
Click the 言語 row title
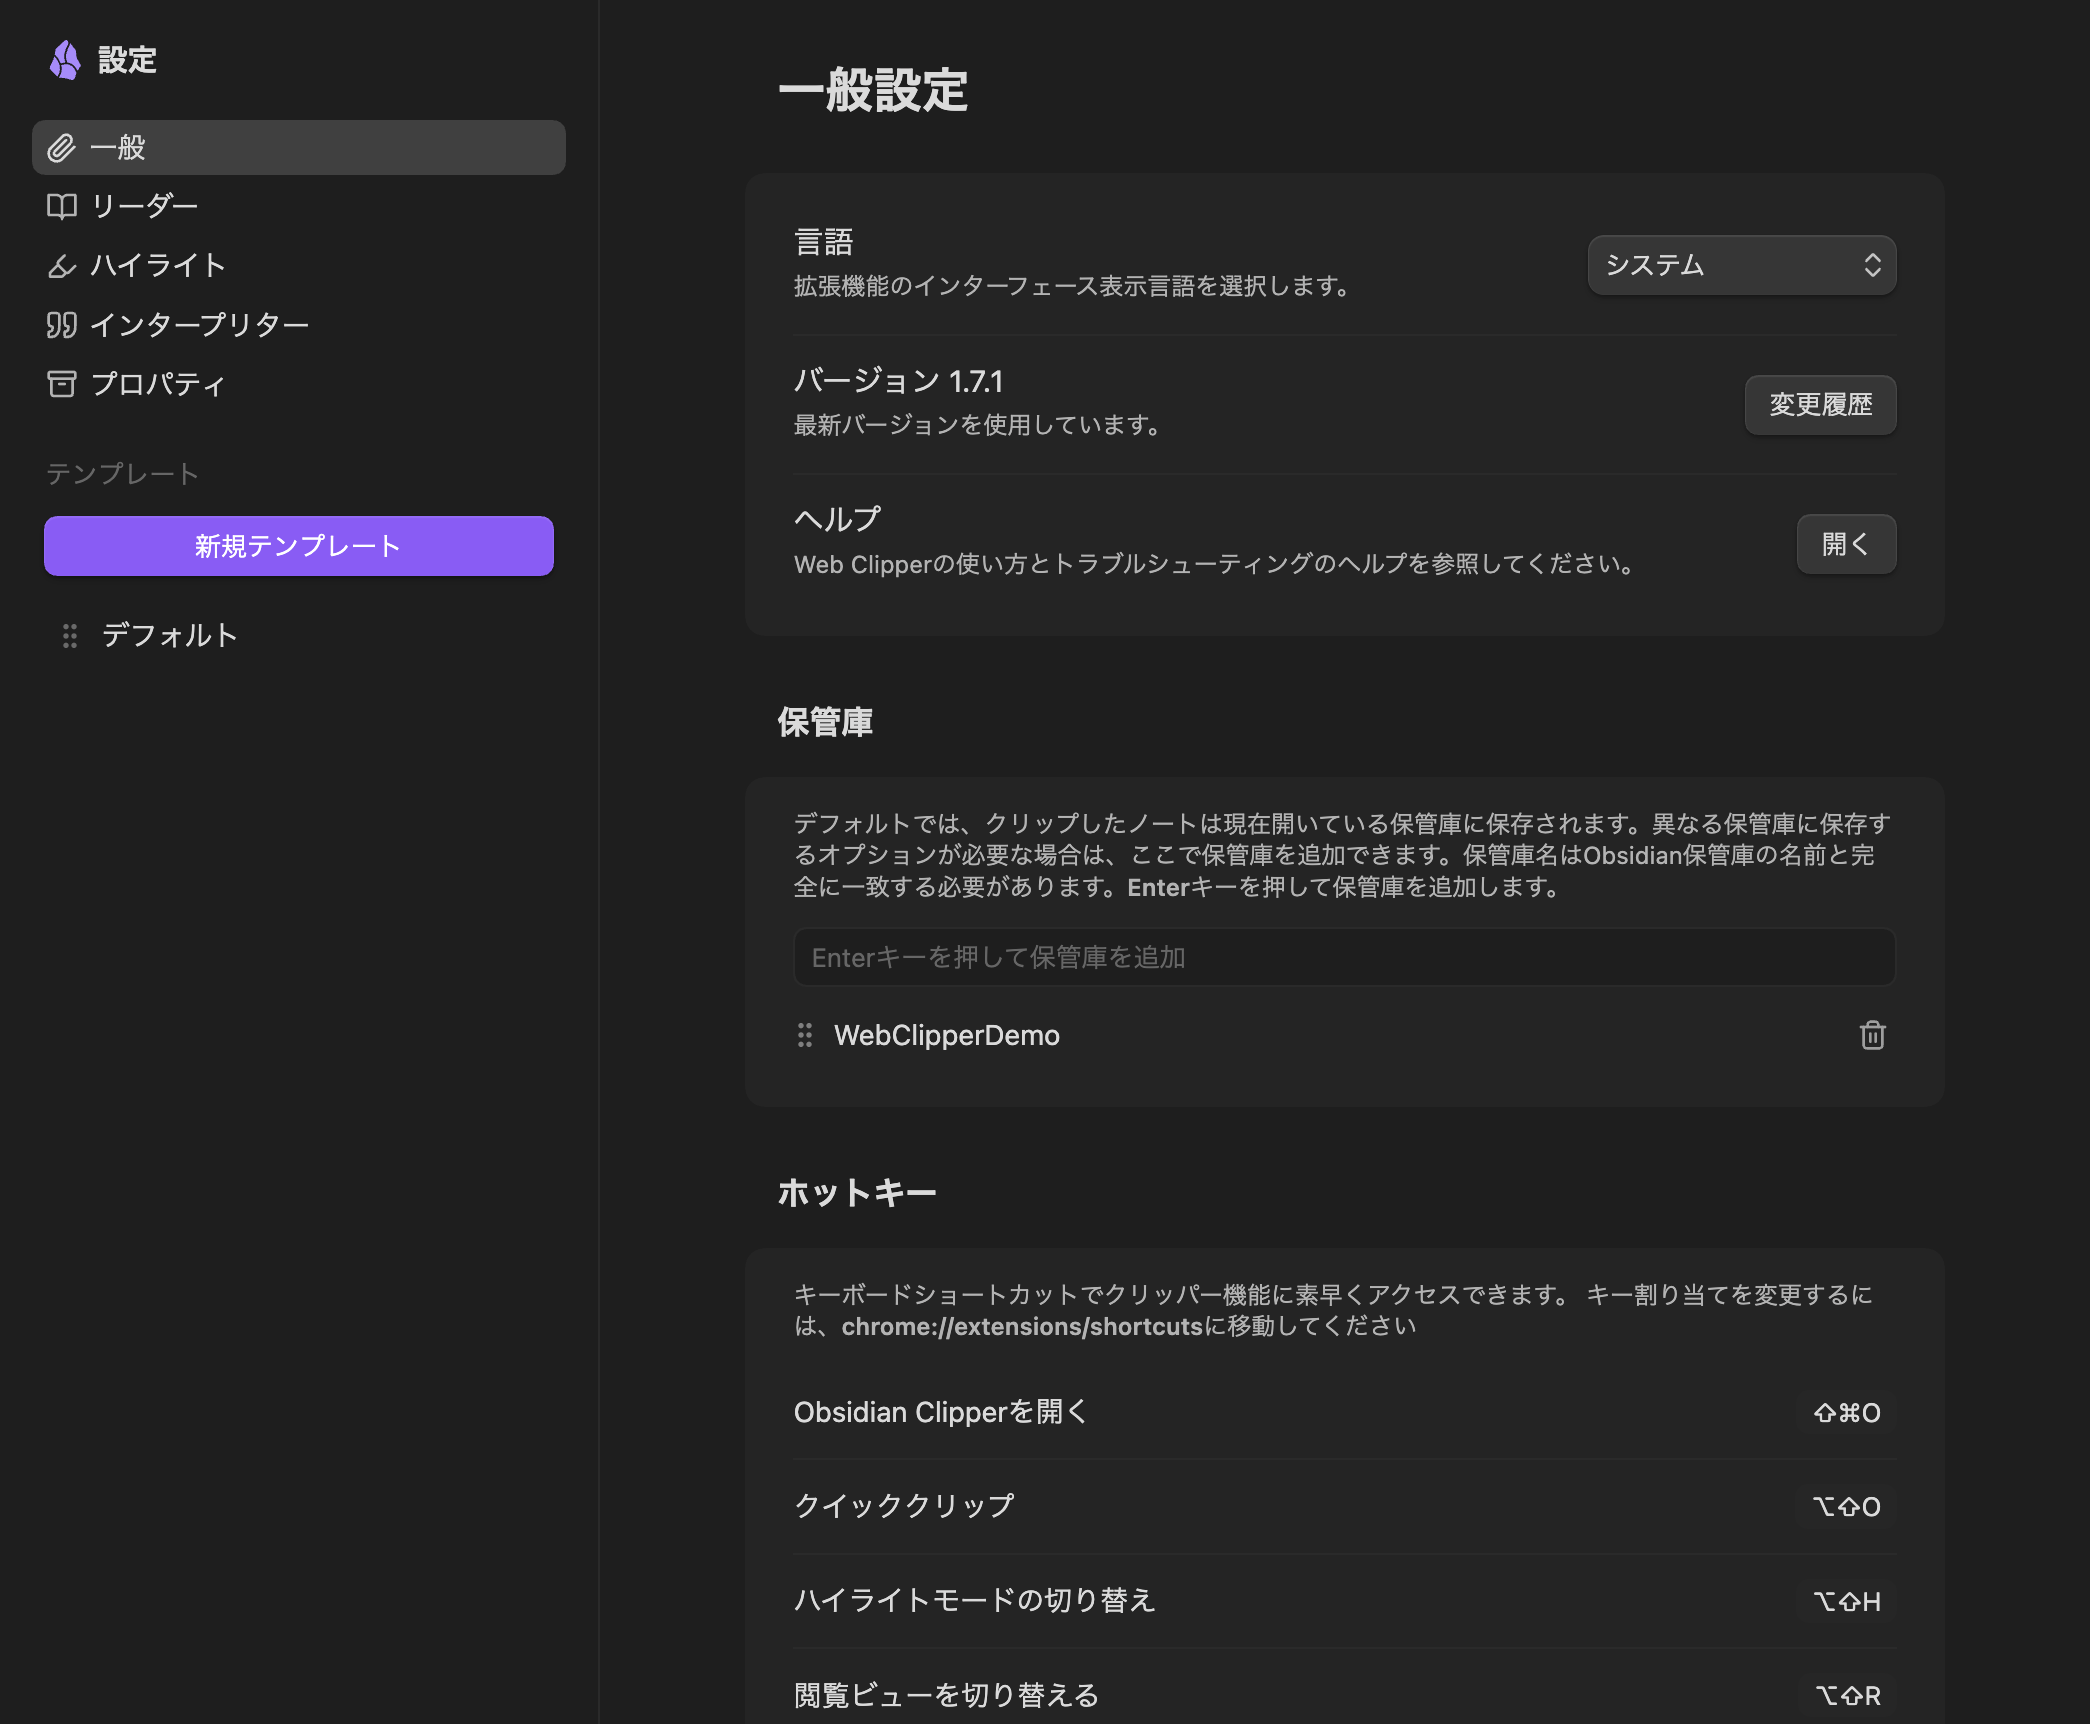[x=824, y=242]
